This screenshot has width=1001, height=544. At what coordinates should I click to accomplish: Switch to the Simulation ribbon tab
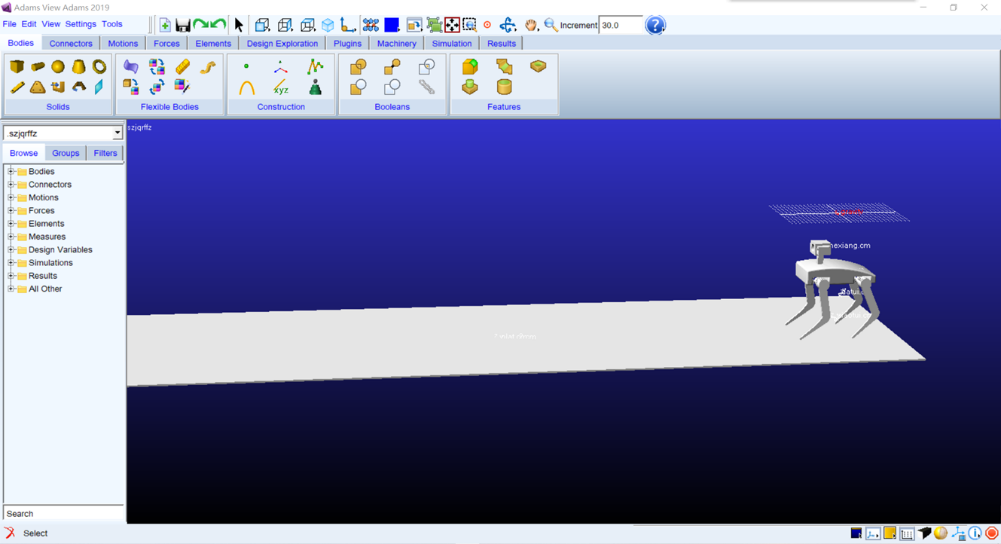[x=452, y=44]
